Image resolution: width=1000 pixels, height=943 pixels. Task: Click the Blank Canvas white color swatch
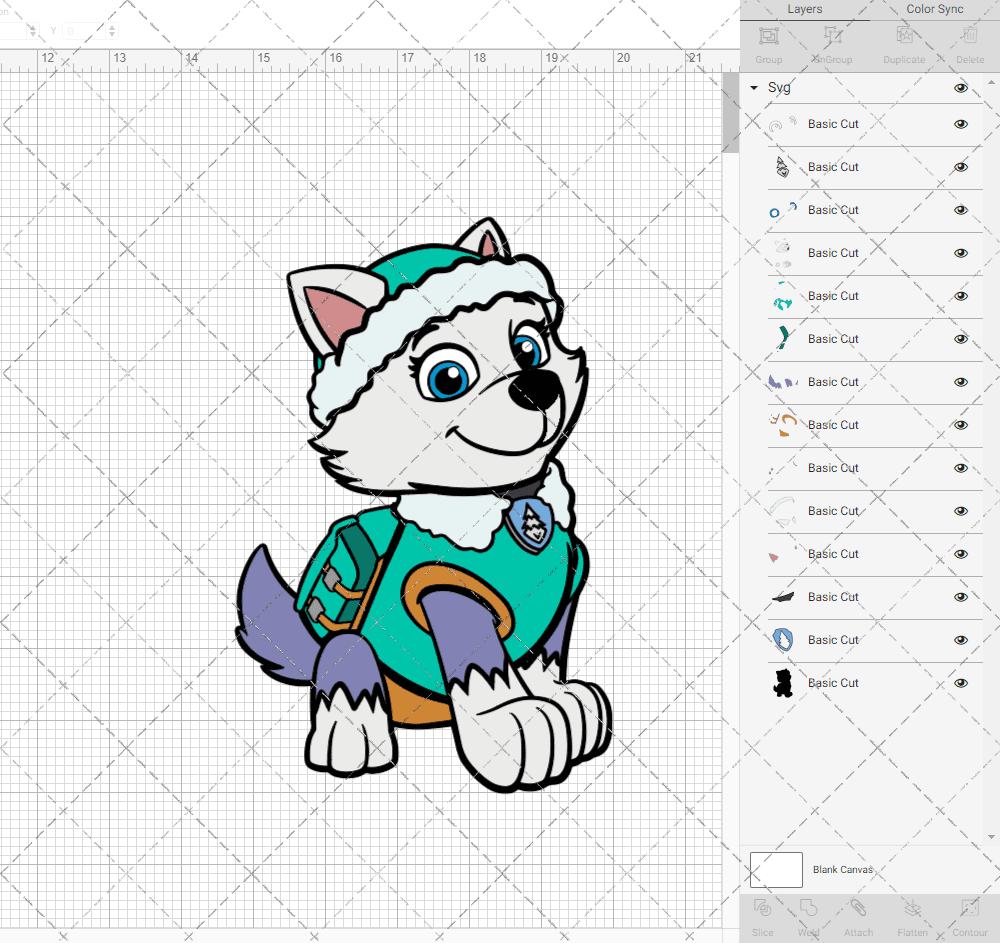click(x=776, y=870)
